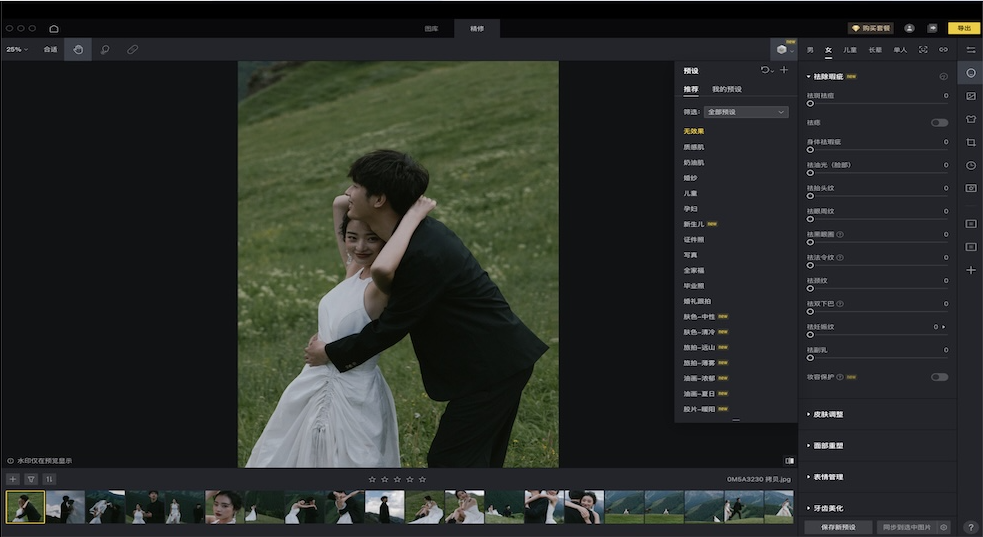
Task: Open the adjustment sliders icon in right sidebar
Action: coord(970,50)
